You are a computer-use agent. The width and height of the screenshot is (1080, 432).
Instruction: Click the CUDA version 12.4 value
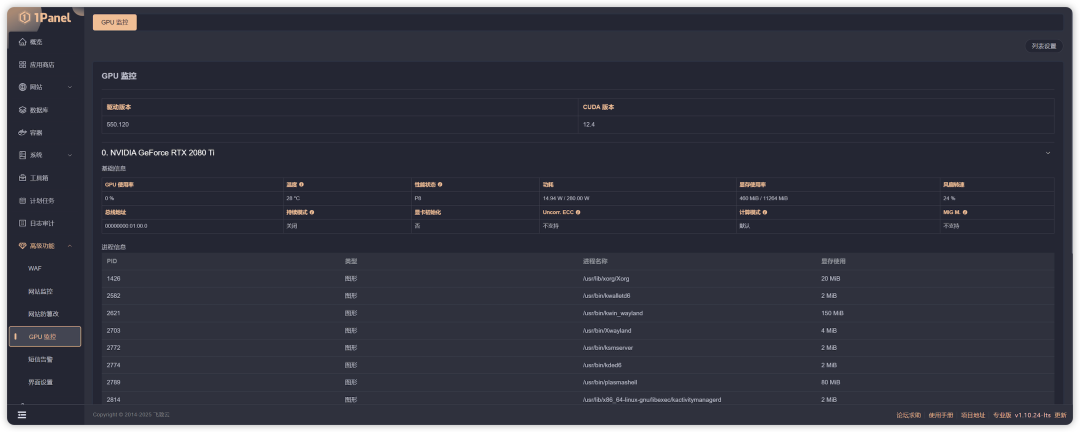[x=589, y=125]
